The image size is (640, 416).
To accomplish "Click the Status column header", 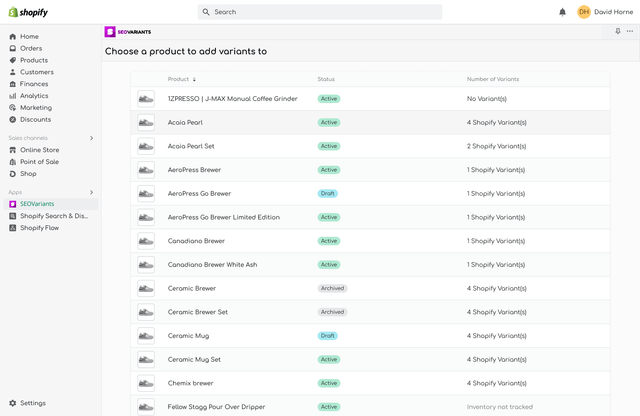I will click(x=326, y=79).
